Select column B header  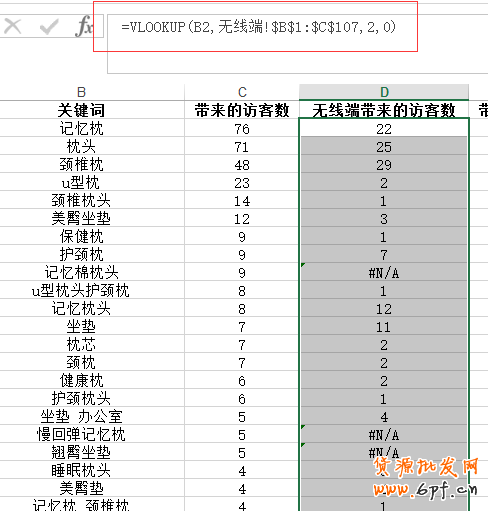(82, 92)
